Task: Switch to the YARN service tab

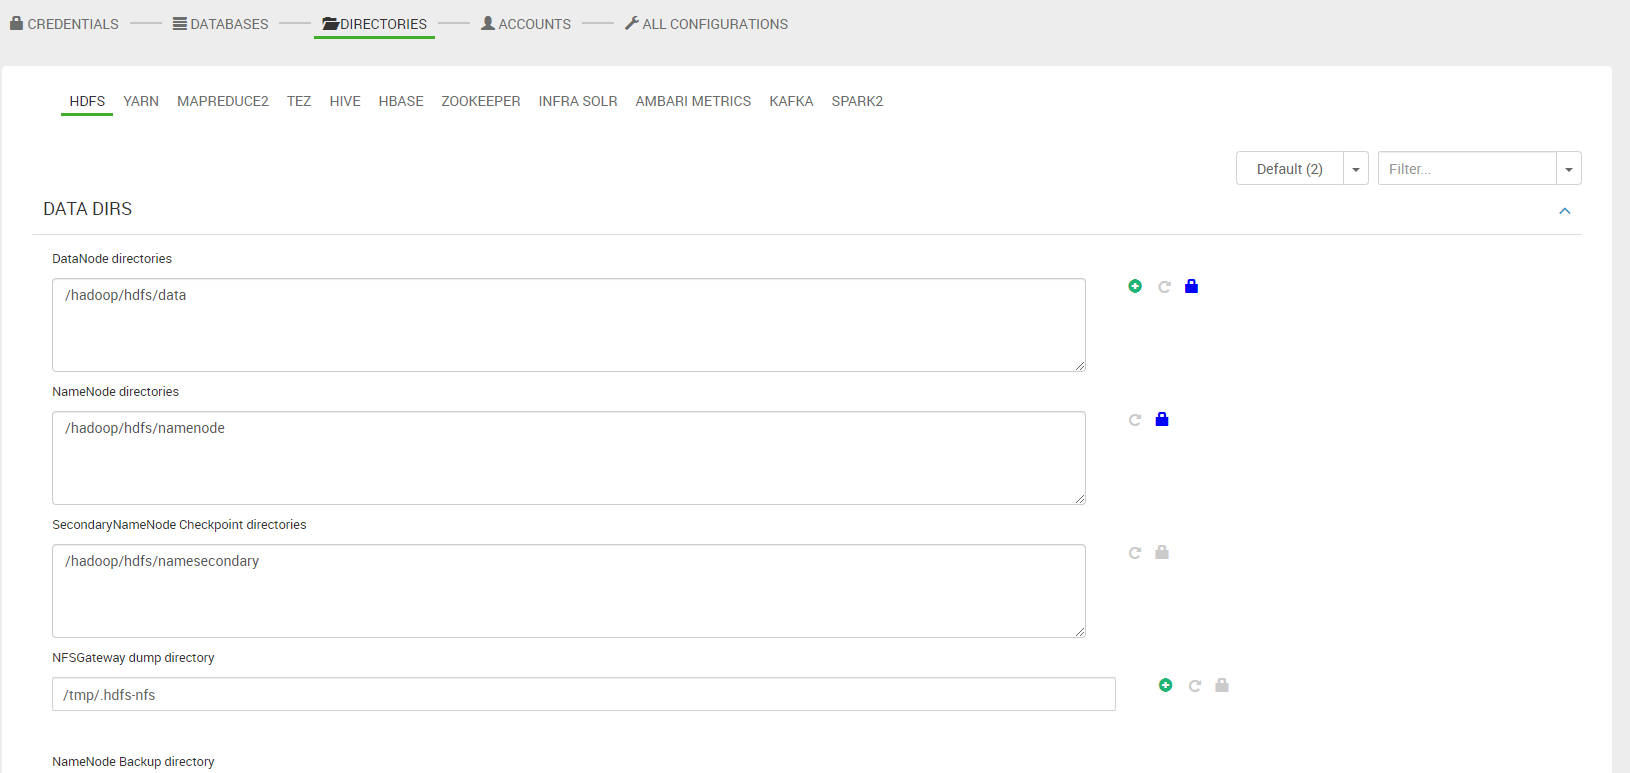Action: [141, 101]
